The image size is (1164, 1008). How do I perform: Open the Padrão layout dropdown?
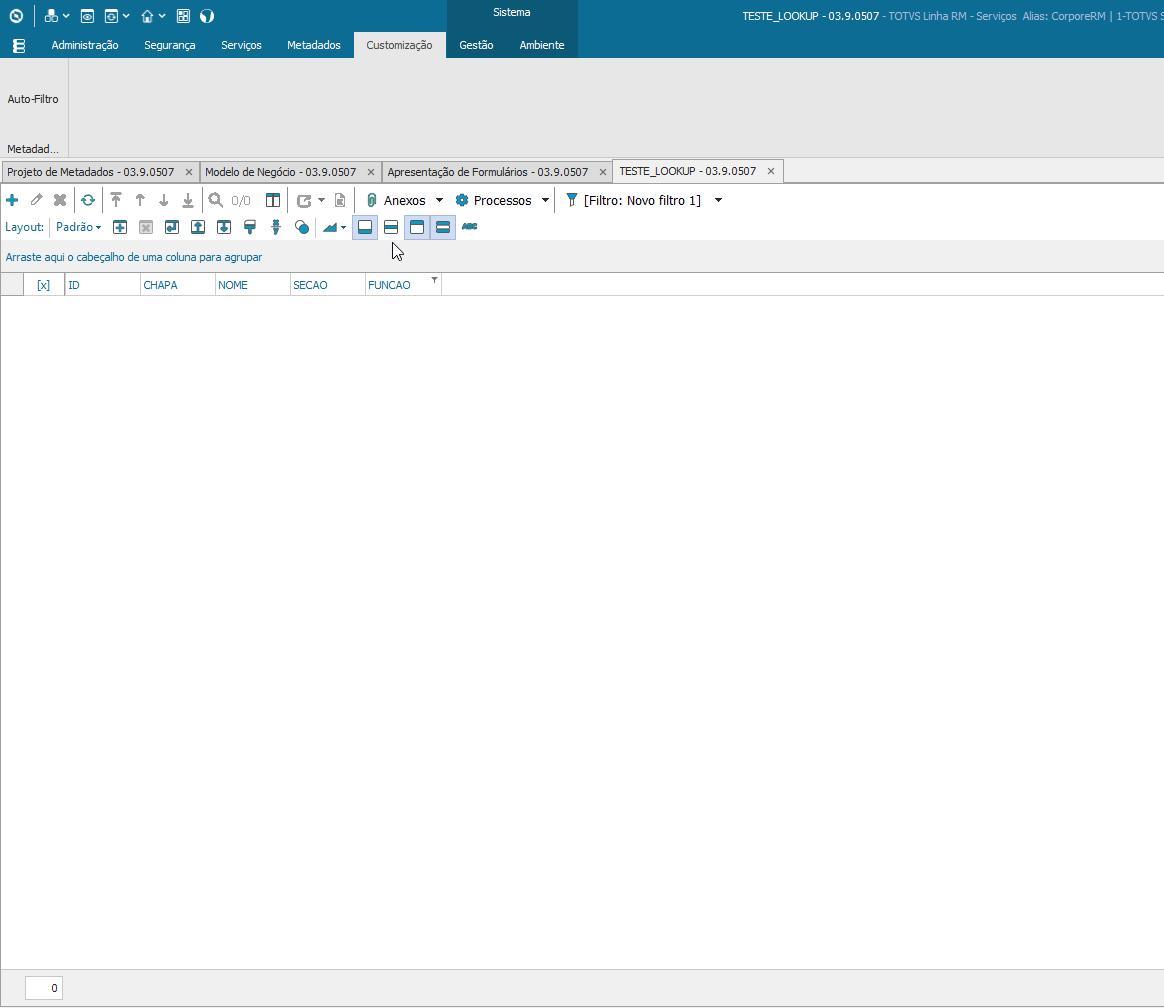[x=78, y=227]
